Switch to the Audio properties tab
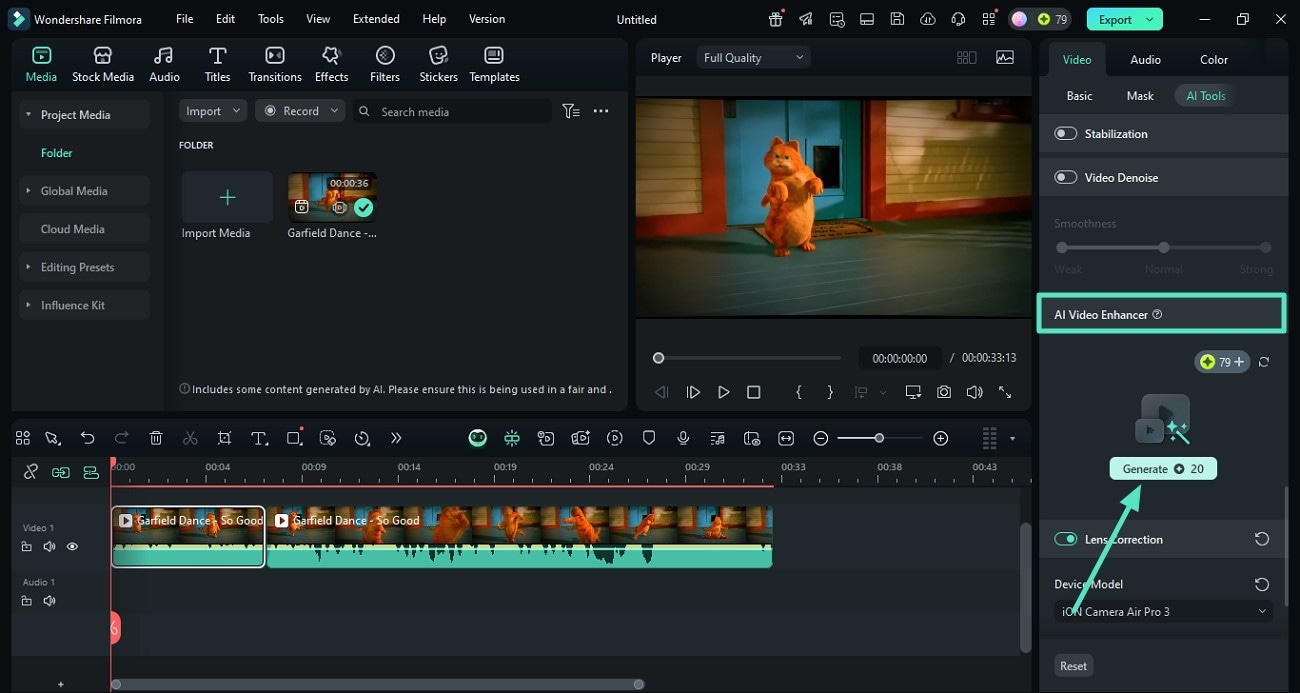The width and height of the screenshot is (1300, 693). [1145, 59]
